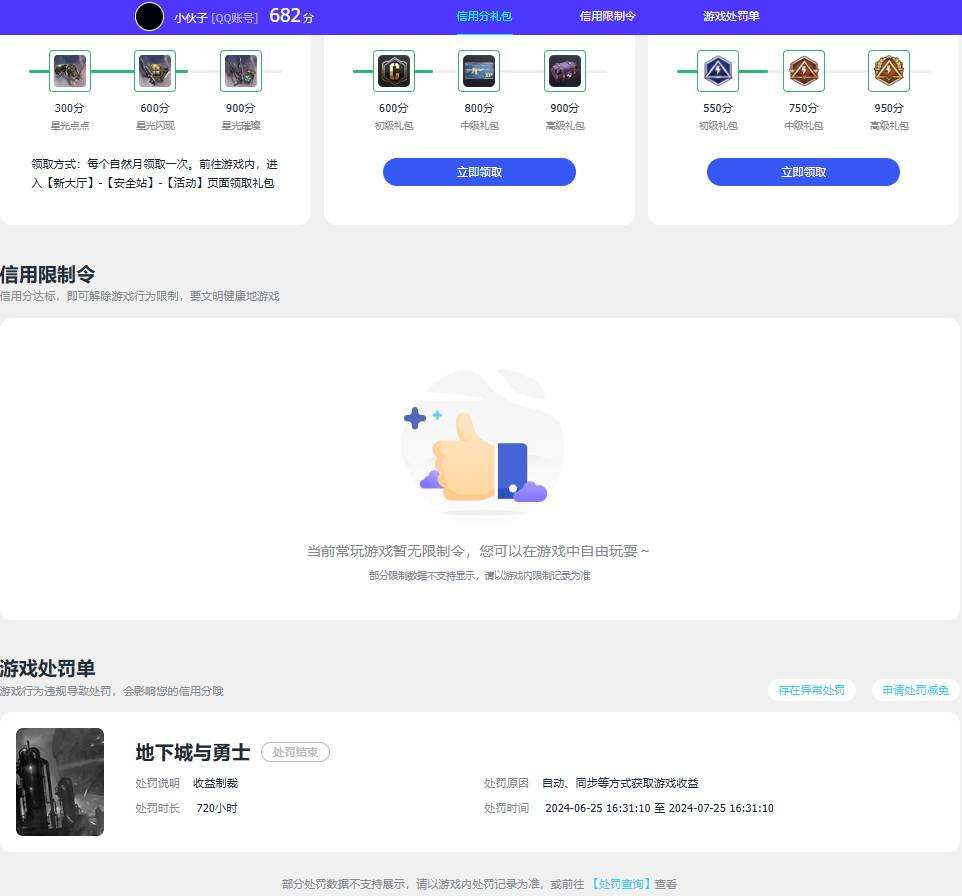Click 立即领取 under the 550分 badge pack

coord(803,172)
